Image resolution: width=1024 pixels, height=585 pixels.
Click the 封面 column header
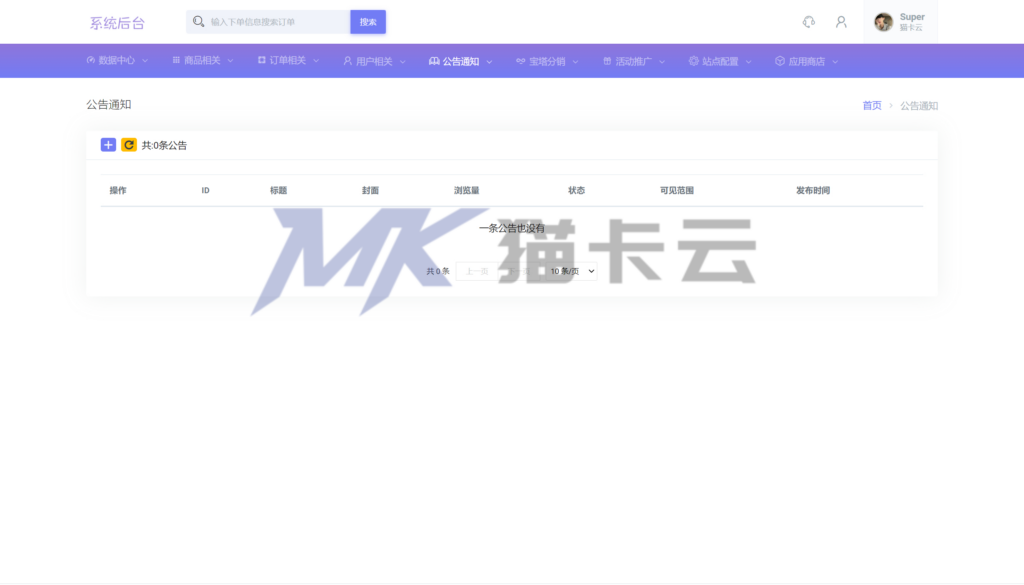[370, 190]
